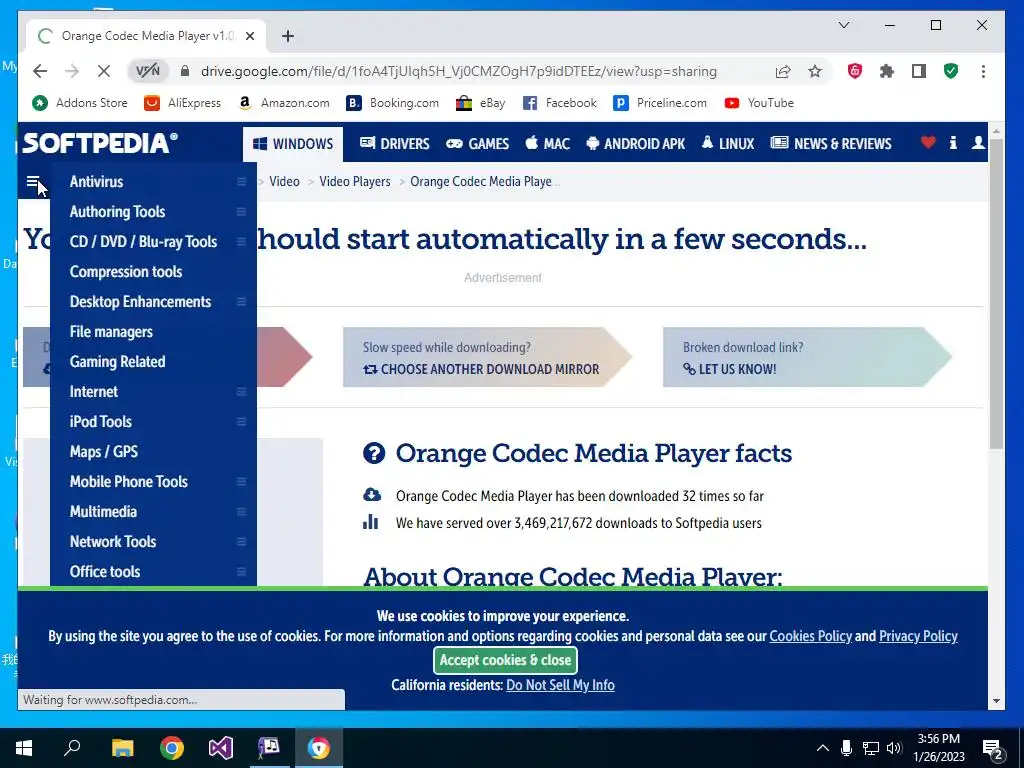
Task: Open the info icon in Softpedia header
Action: point(953,142)
